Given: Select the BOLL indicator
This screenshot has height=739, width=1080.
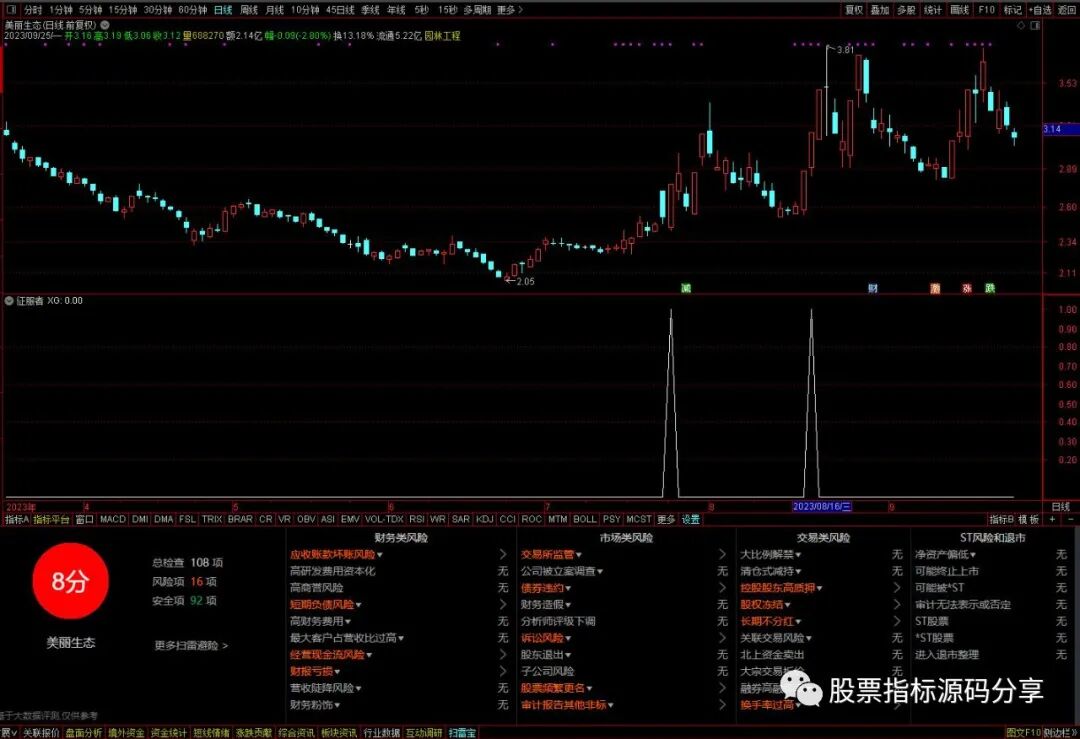Looking at the screenshot, I should [585, 519].
